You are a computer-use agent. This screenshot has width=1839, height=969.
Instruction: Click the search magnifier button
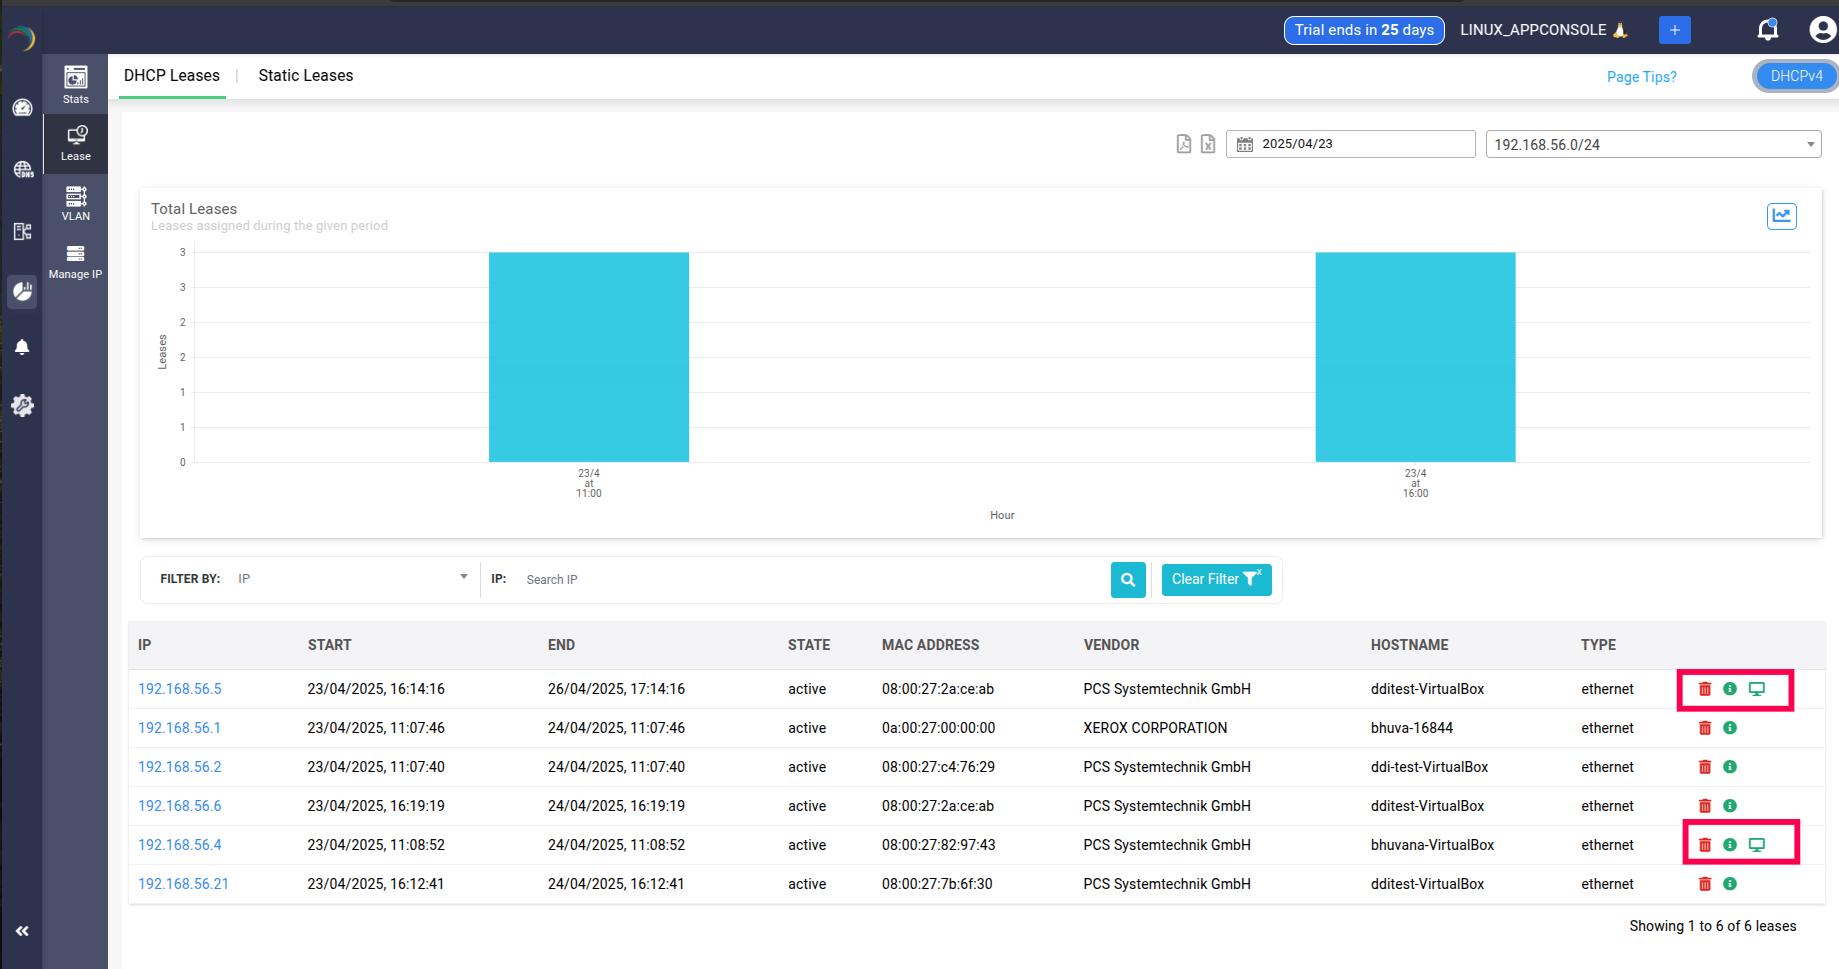(1127, 579)
